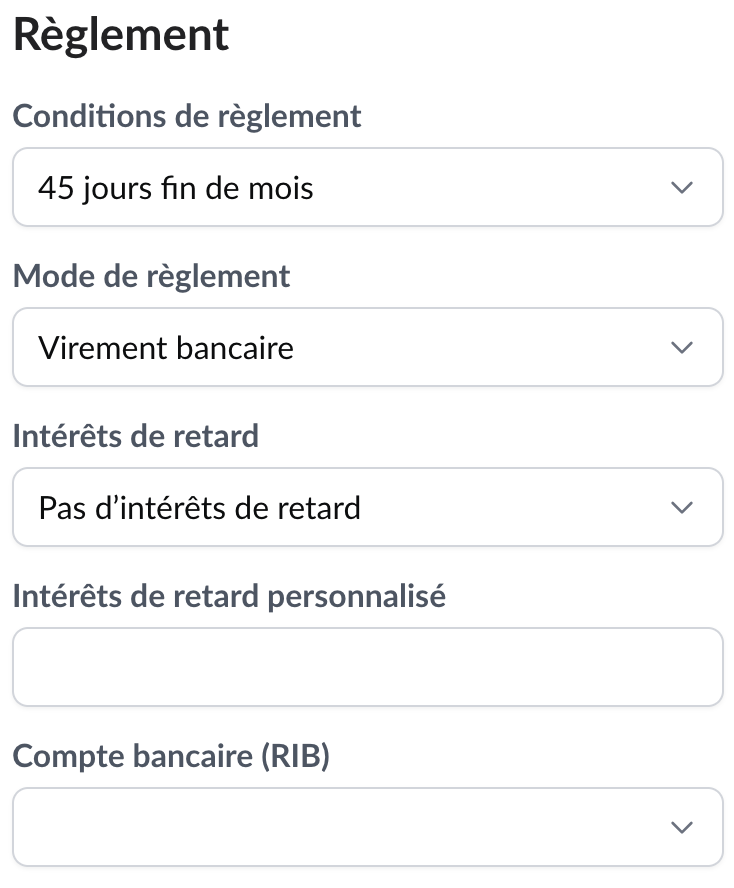
Task: Click the "Intérêts de retard personnalisé" label
Action: click(x=229, y=596)
